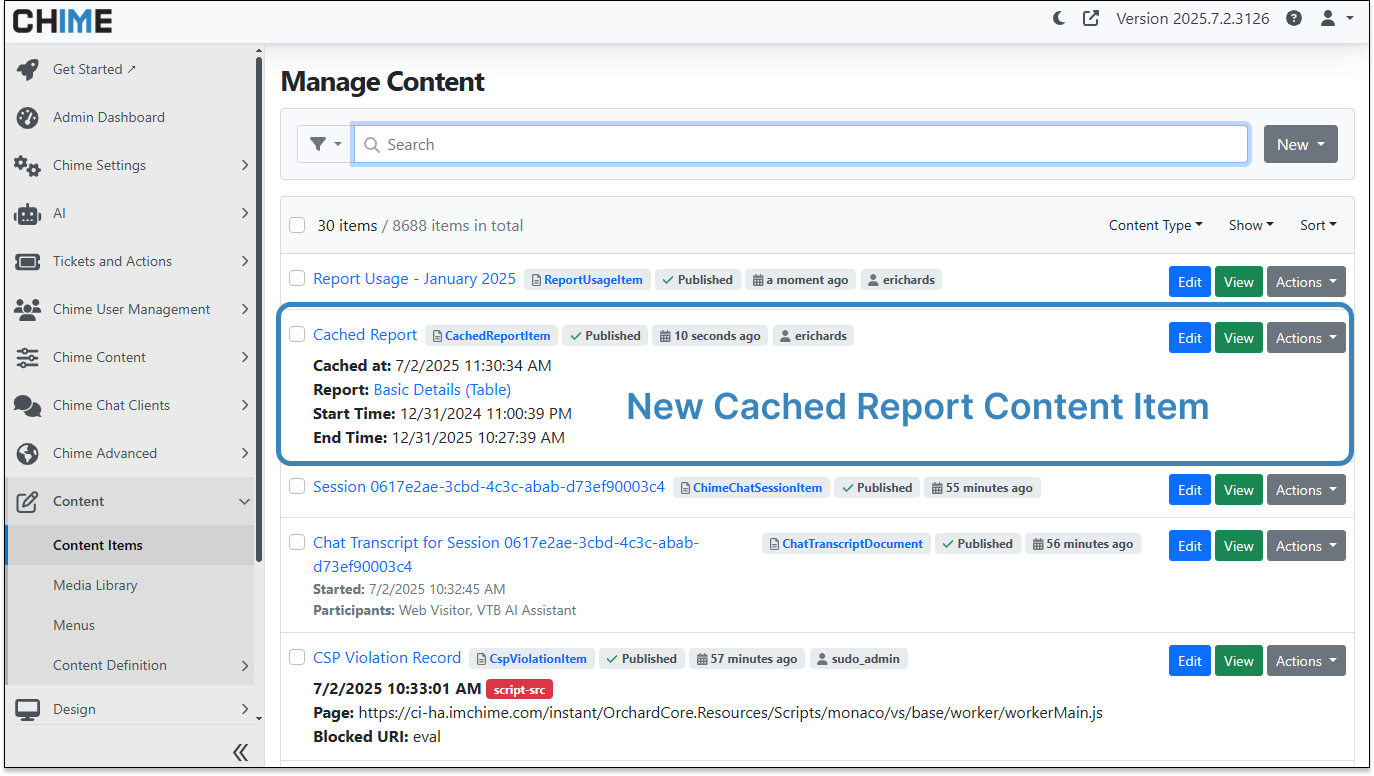This screenshot has width=1374, height=776.
Task: Open the Content Items menu entry
Action: (x=130, y=545)
